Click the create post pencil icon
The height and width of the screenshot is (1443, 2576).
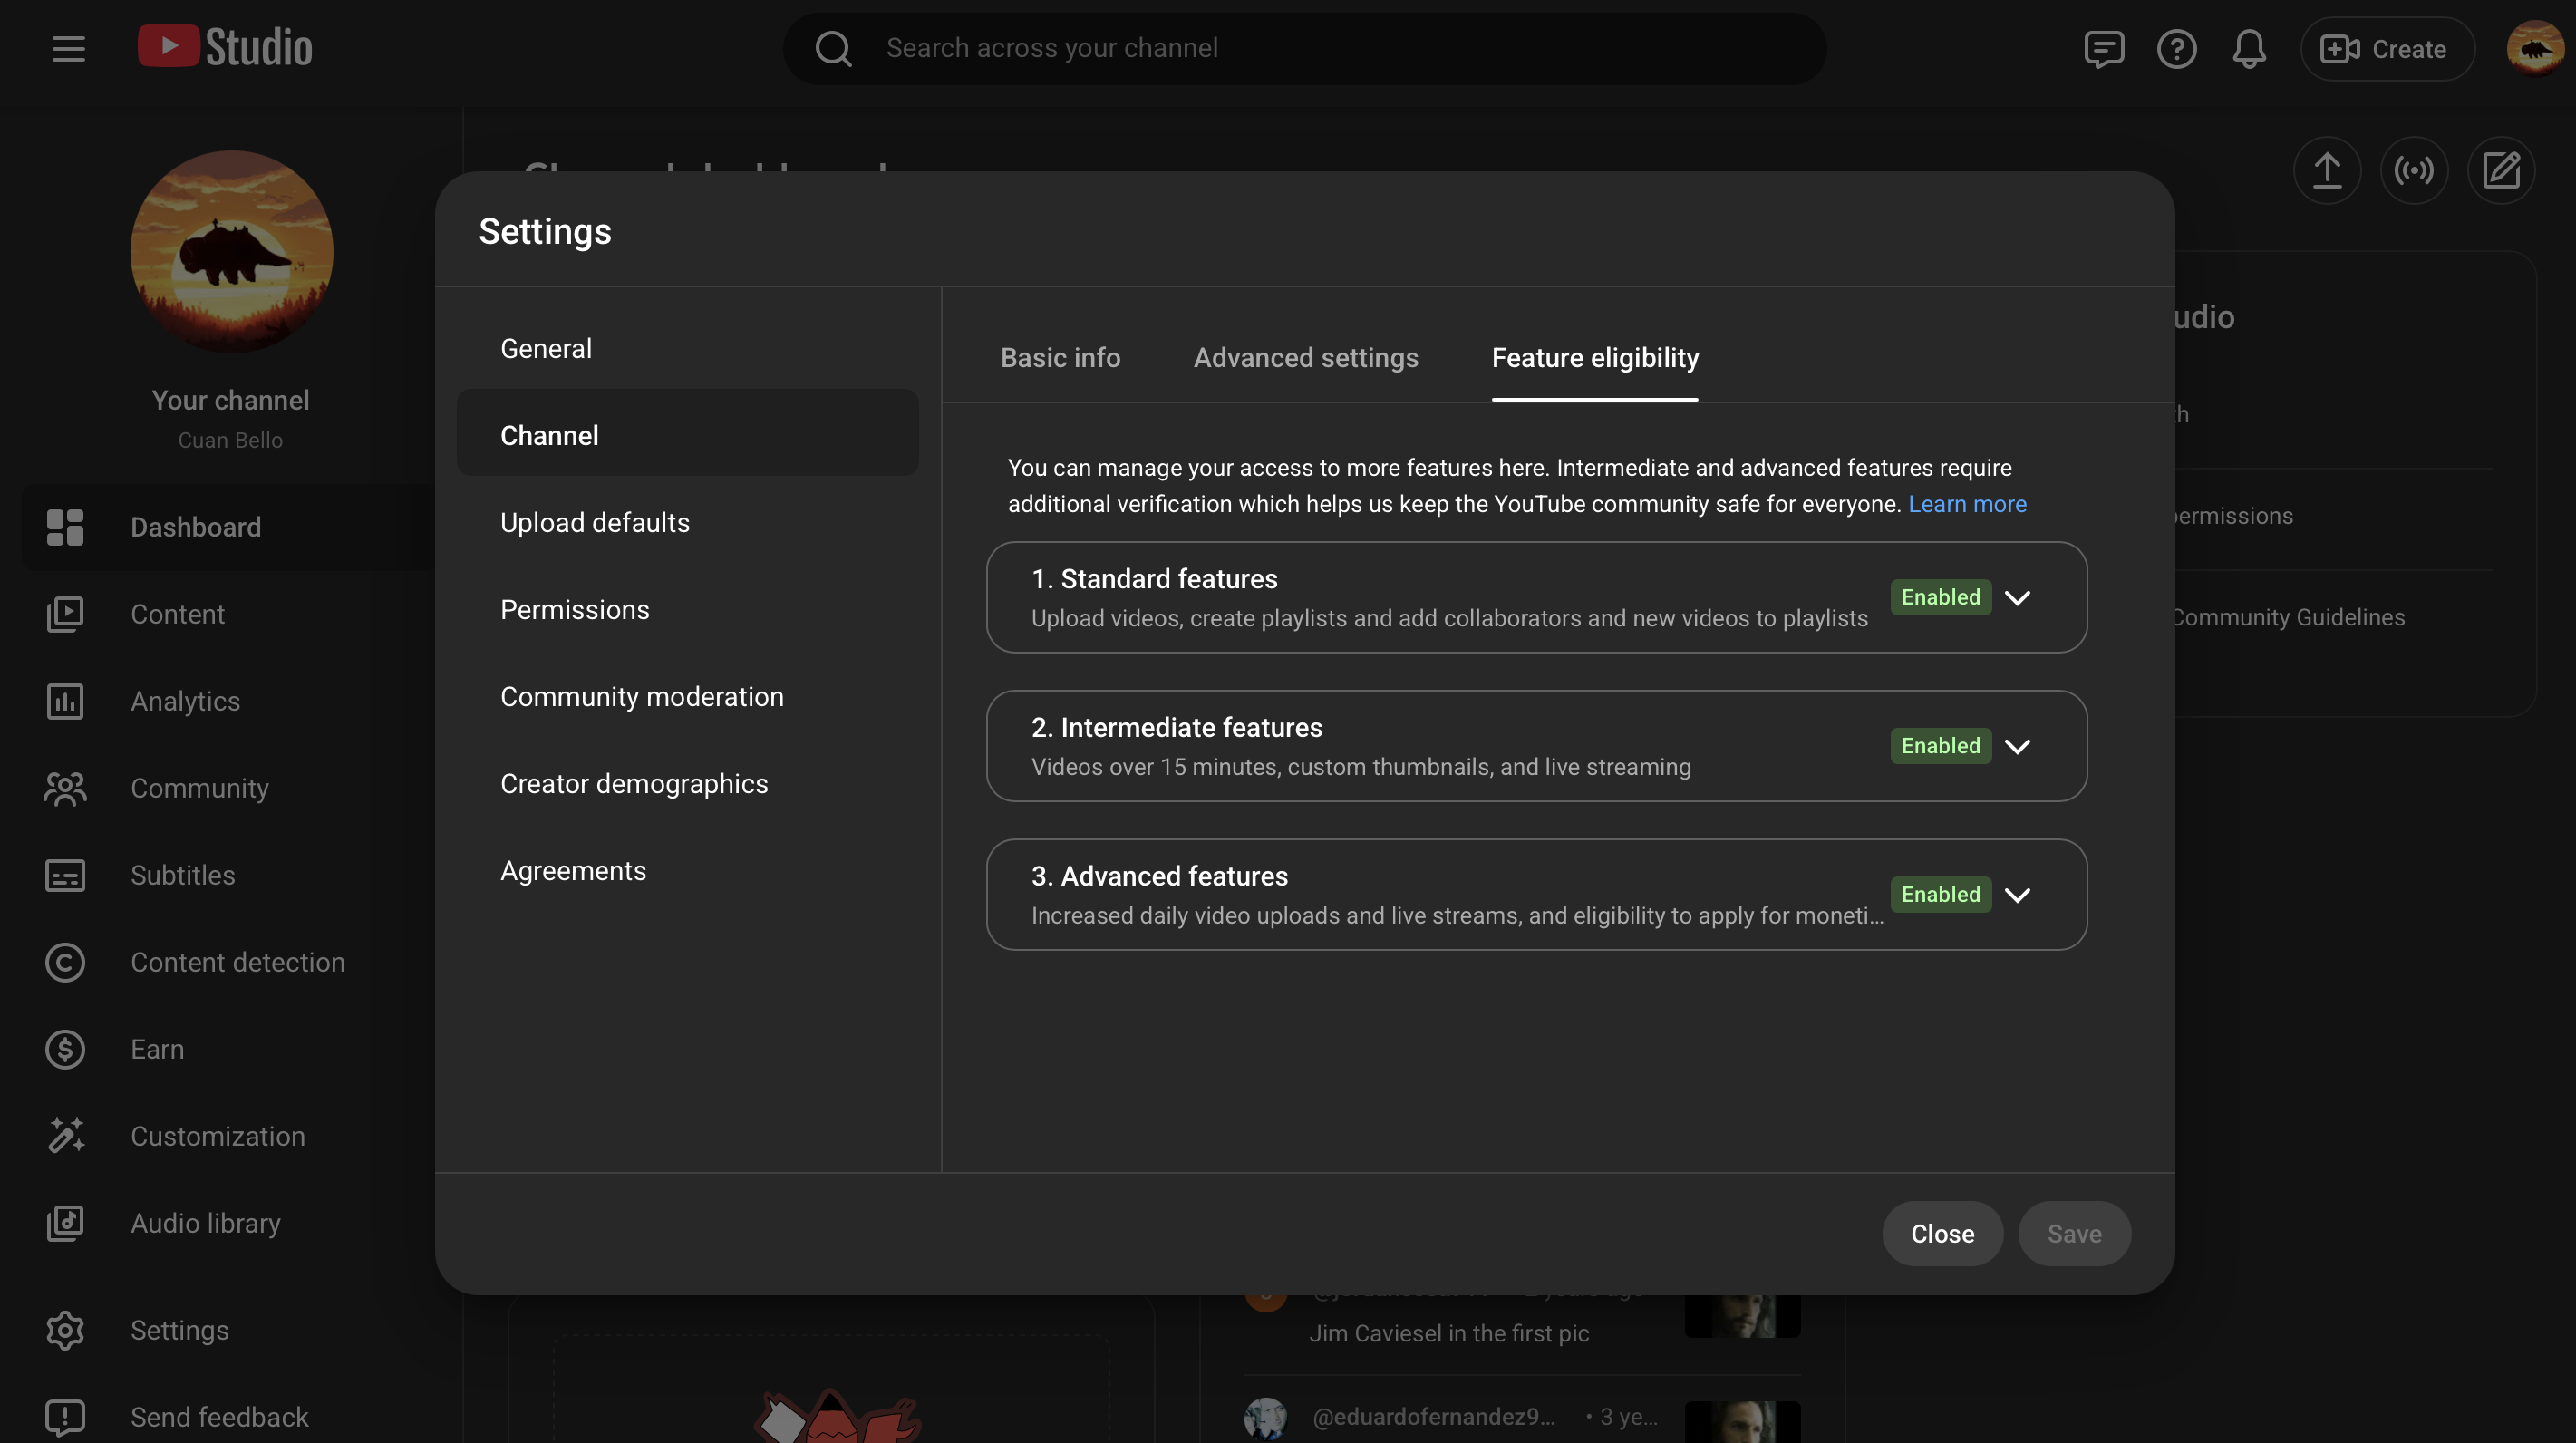2500,170
